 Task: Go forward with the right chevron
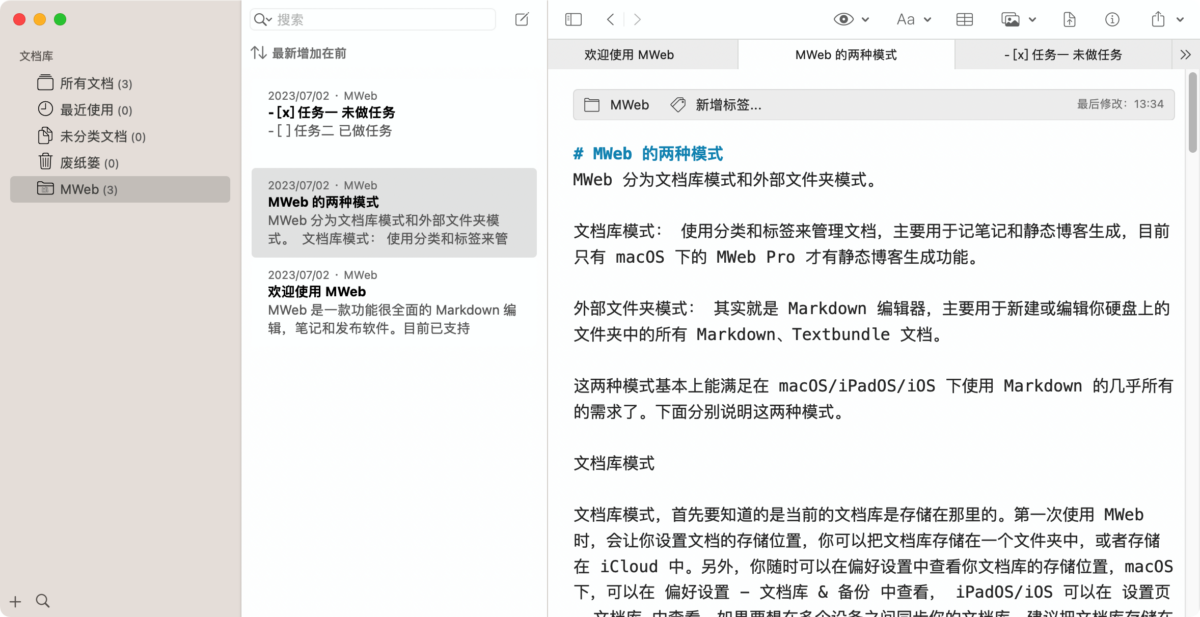[638, 19]
